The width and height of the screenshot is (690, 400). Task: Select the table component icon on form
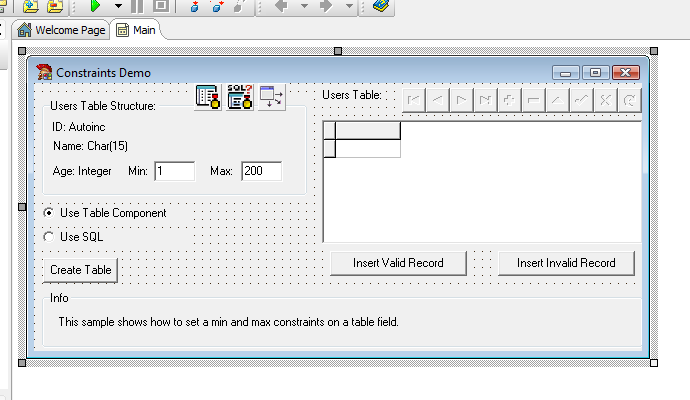point(208,98)
